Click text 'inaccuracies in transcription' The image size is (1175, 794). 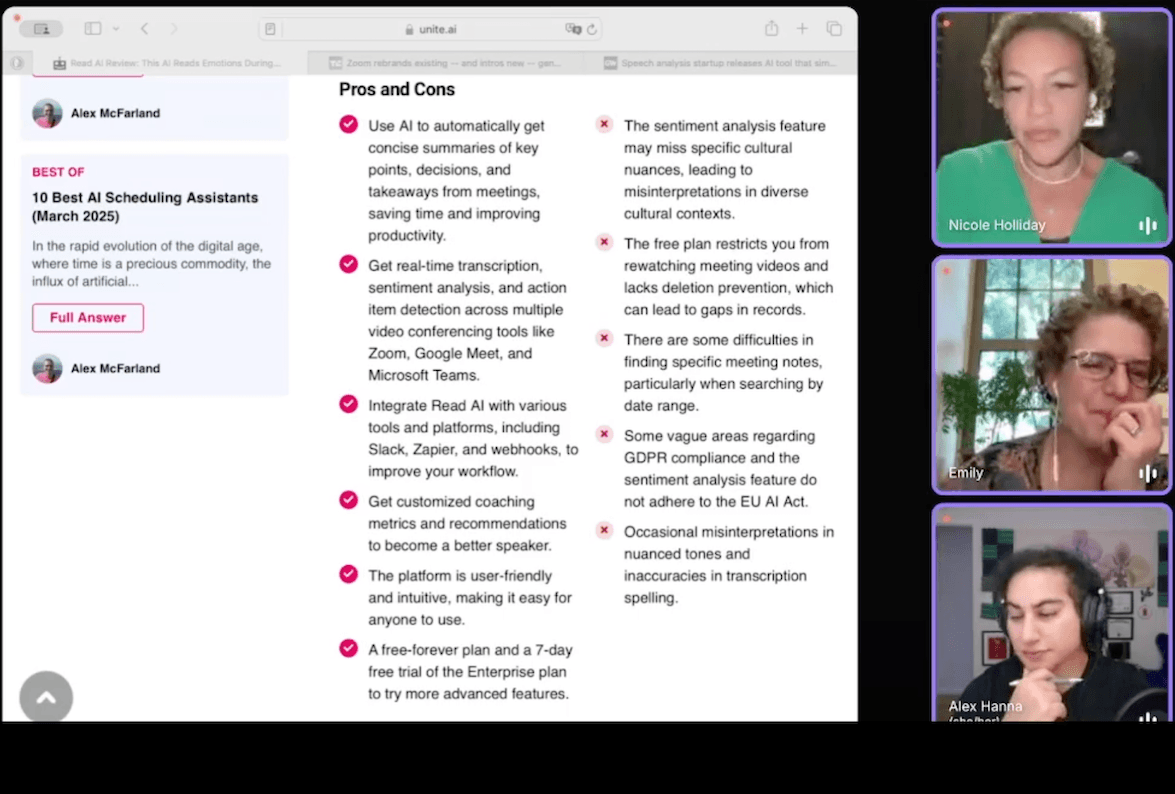tap(715, 576)
